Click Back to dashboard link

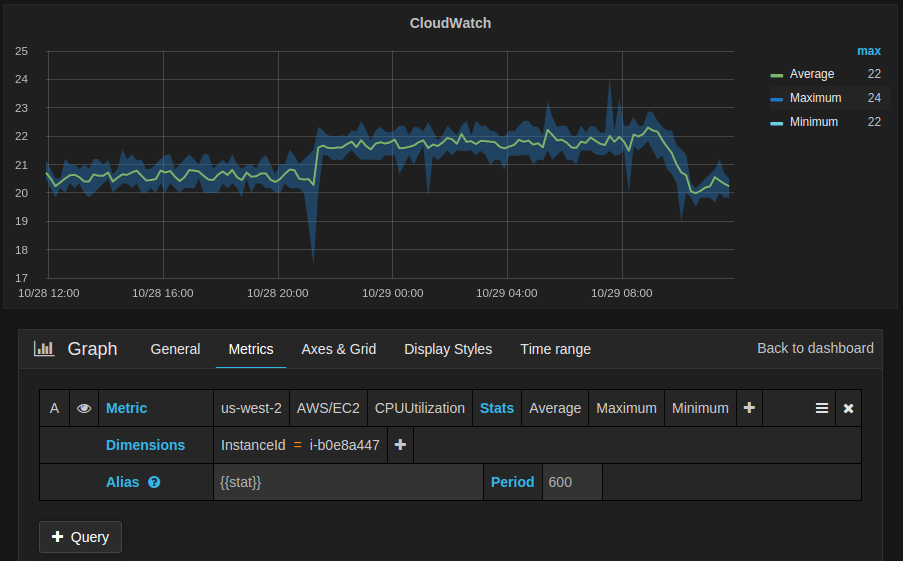(815, 348)
